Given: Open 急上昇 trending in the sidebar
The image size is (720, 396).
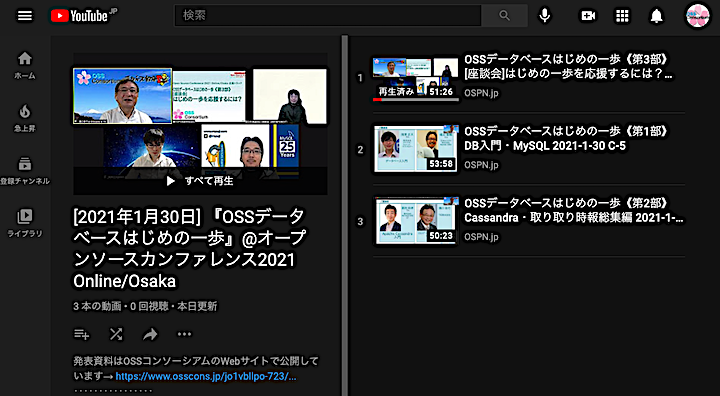Looking at the screenshot, I should click(x=25, y=118).
